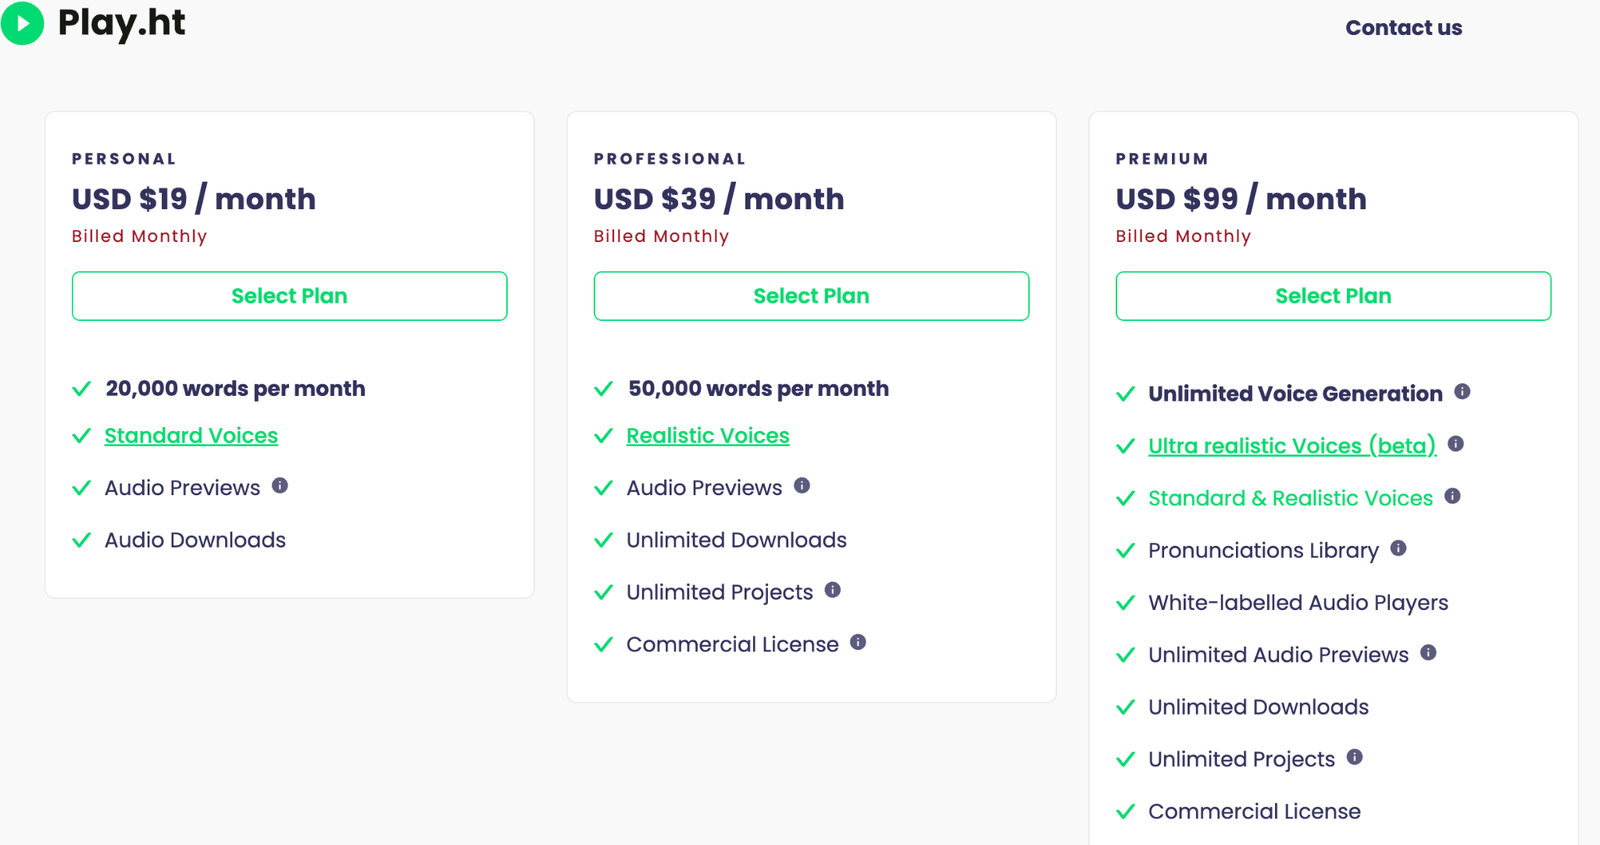Screen dimensions: 1600x845
Task: Show info for Premium Unlimited Projects
Action: click(1355, 757)
